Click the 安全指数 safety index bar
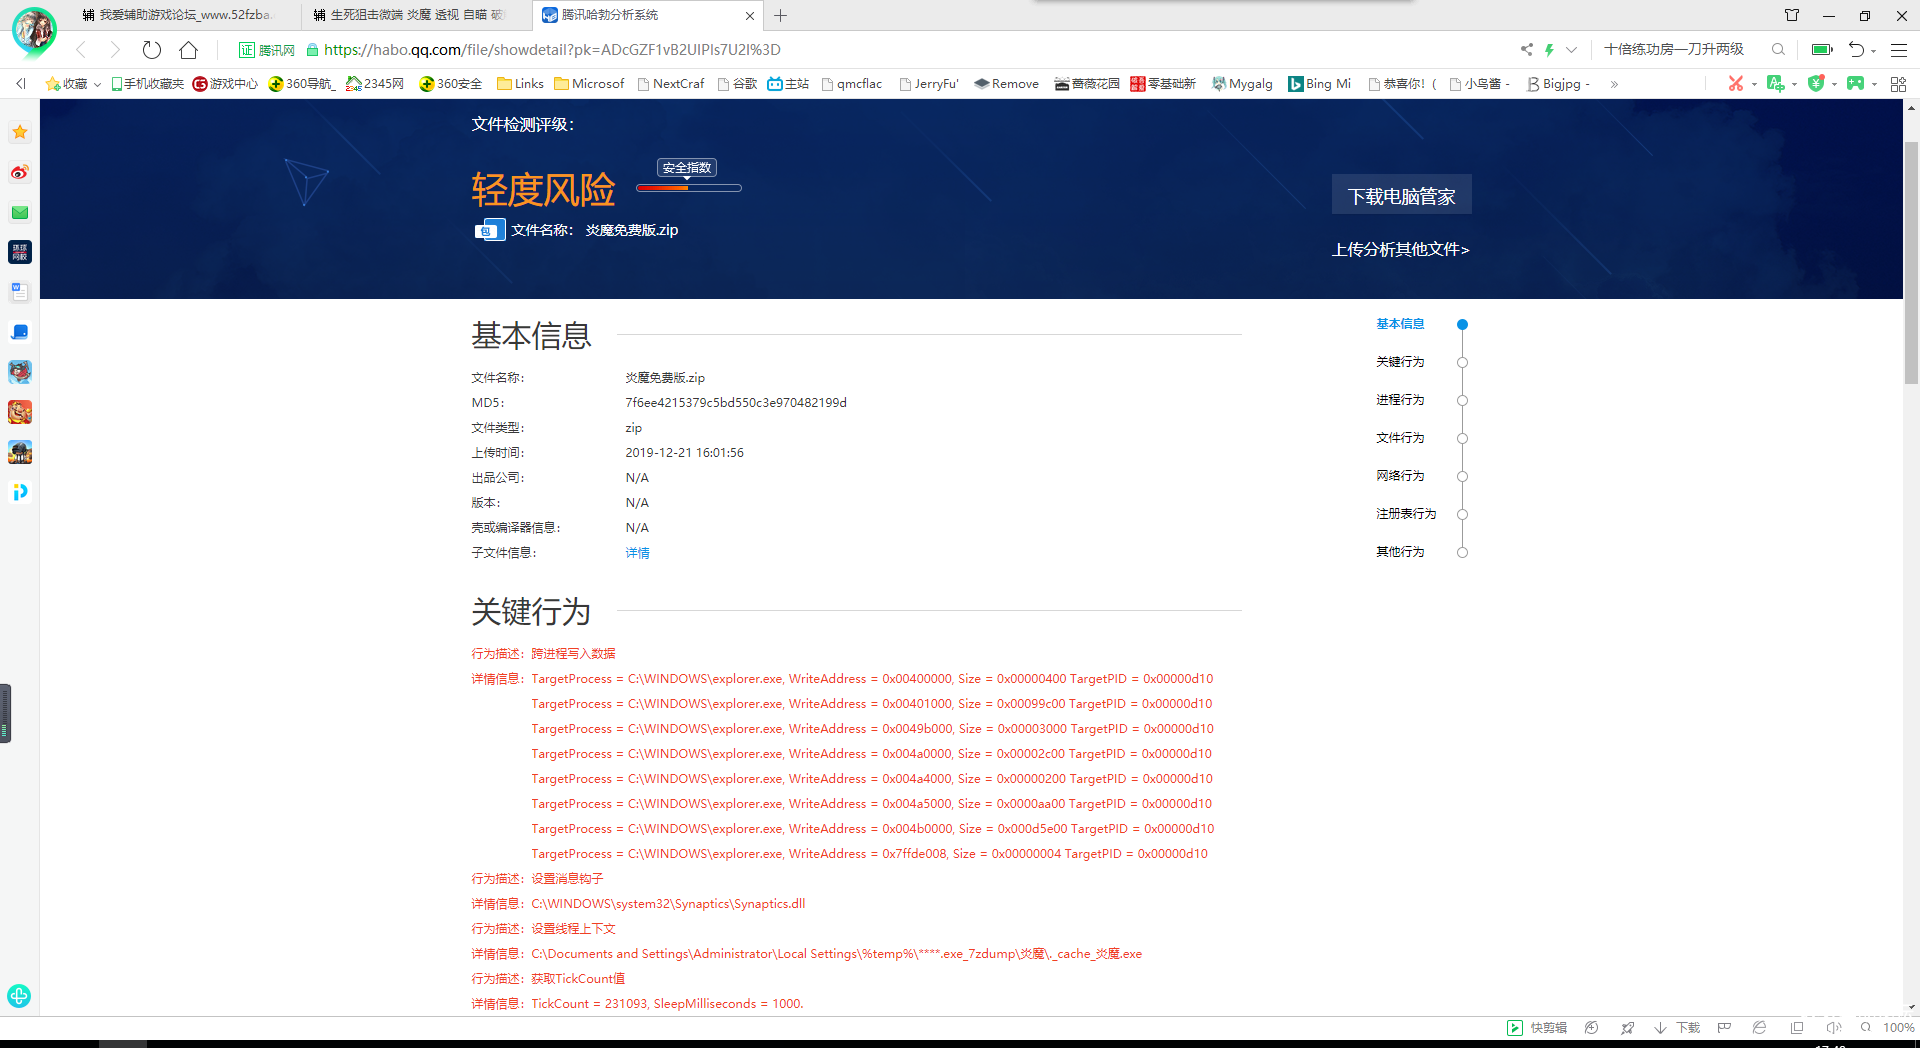 pyautogui.click(x=689, y=187)
